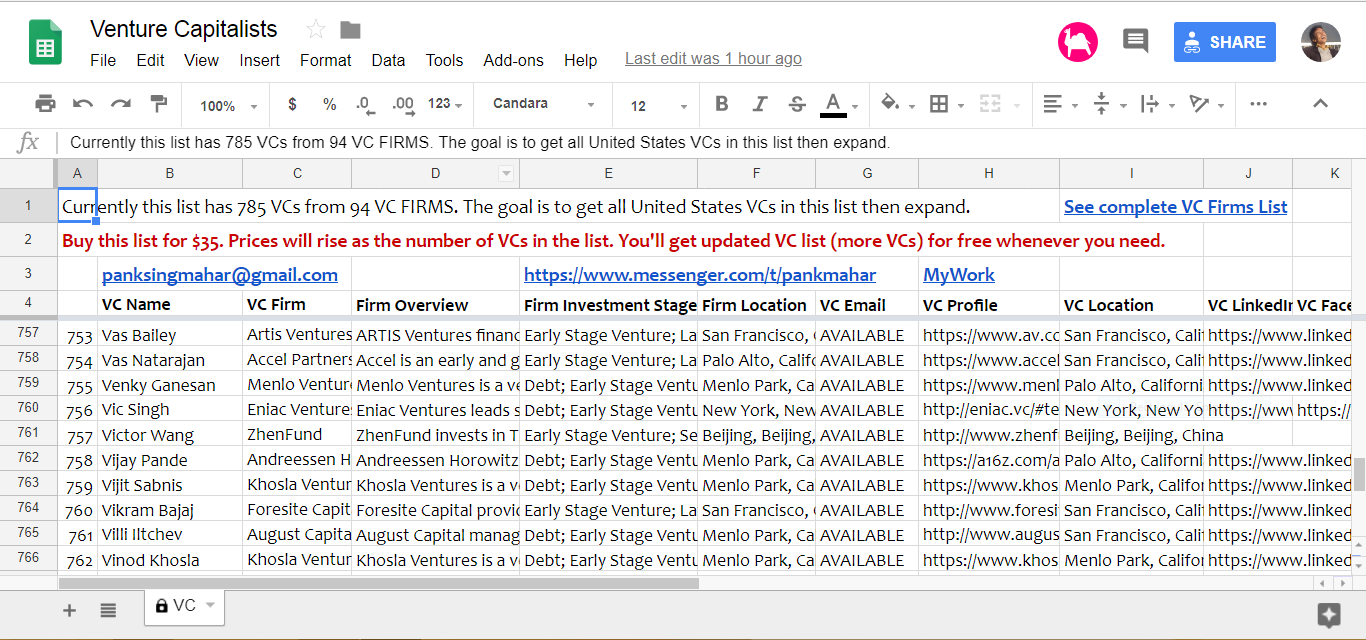Open the Format menu

[x=325, y=60]
